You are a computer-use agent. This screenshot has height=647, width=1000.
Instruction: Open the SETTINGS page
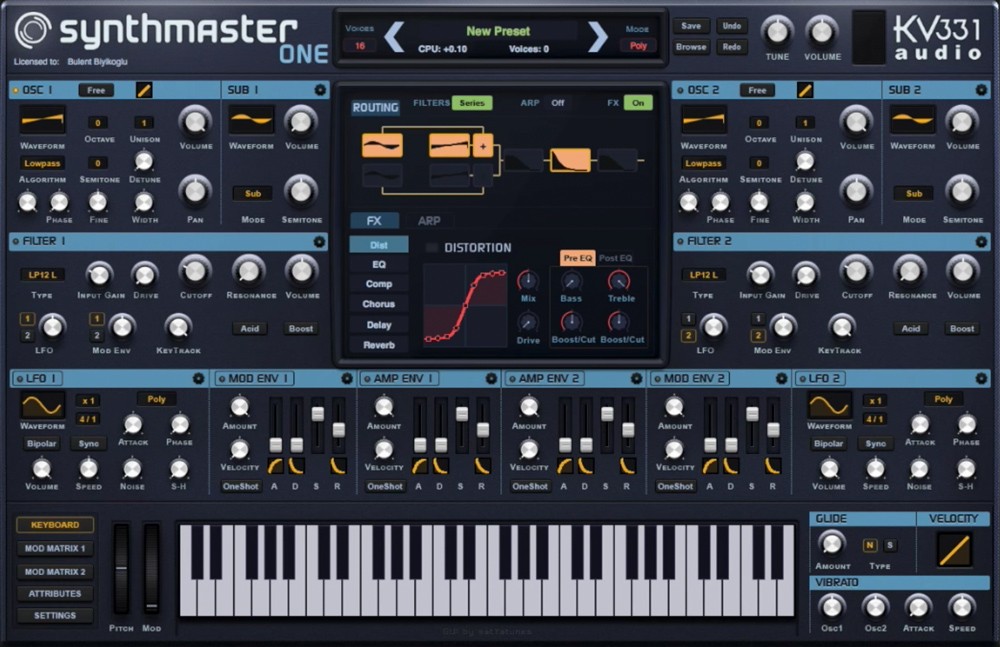click(55, 616)
